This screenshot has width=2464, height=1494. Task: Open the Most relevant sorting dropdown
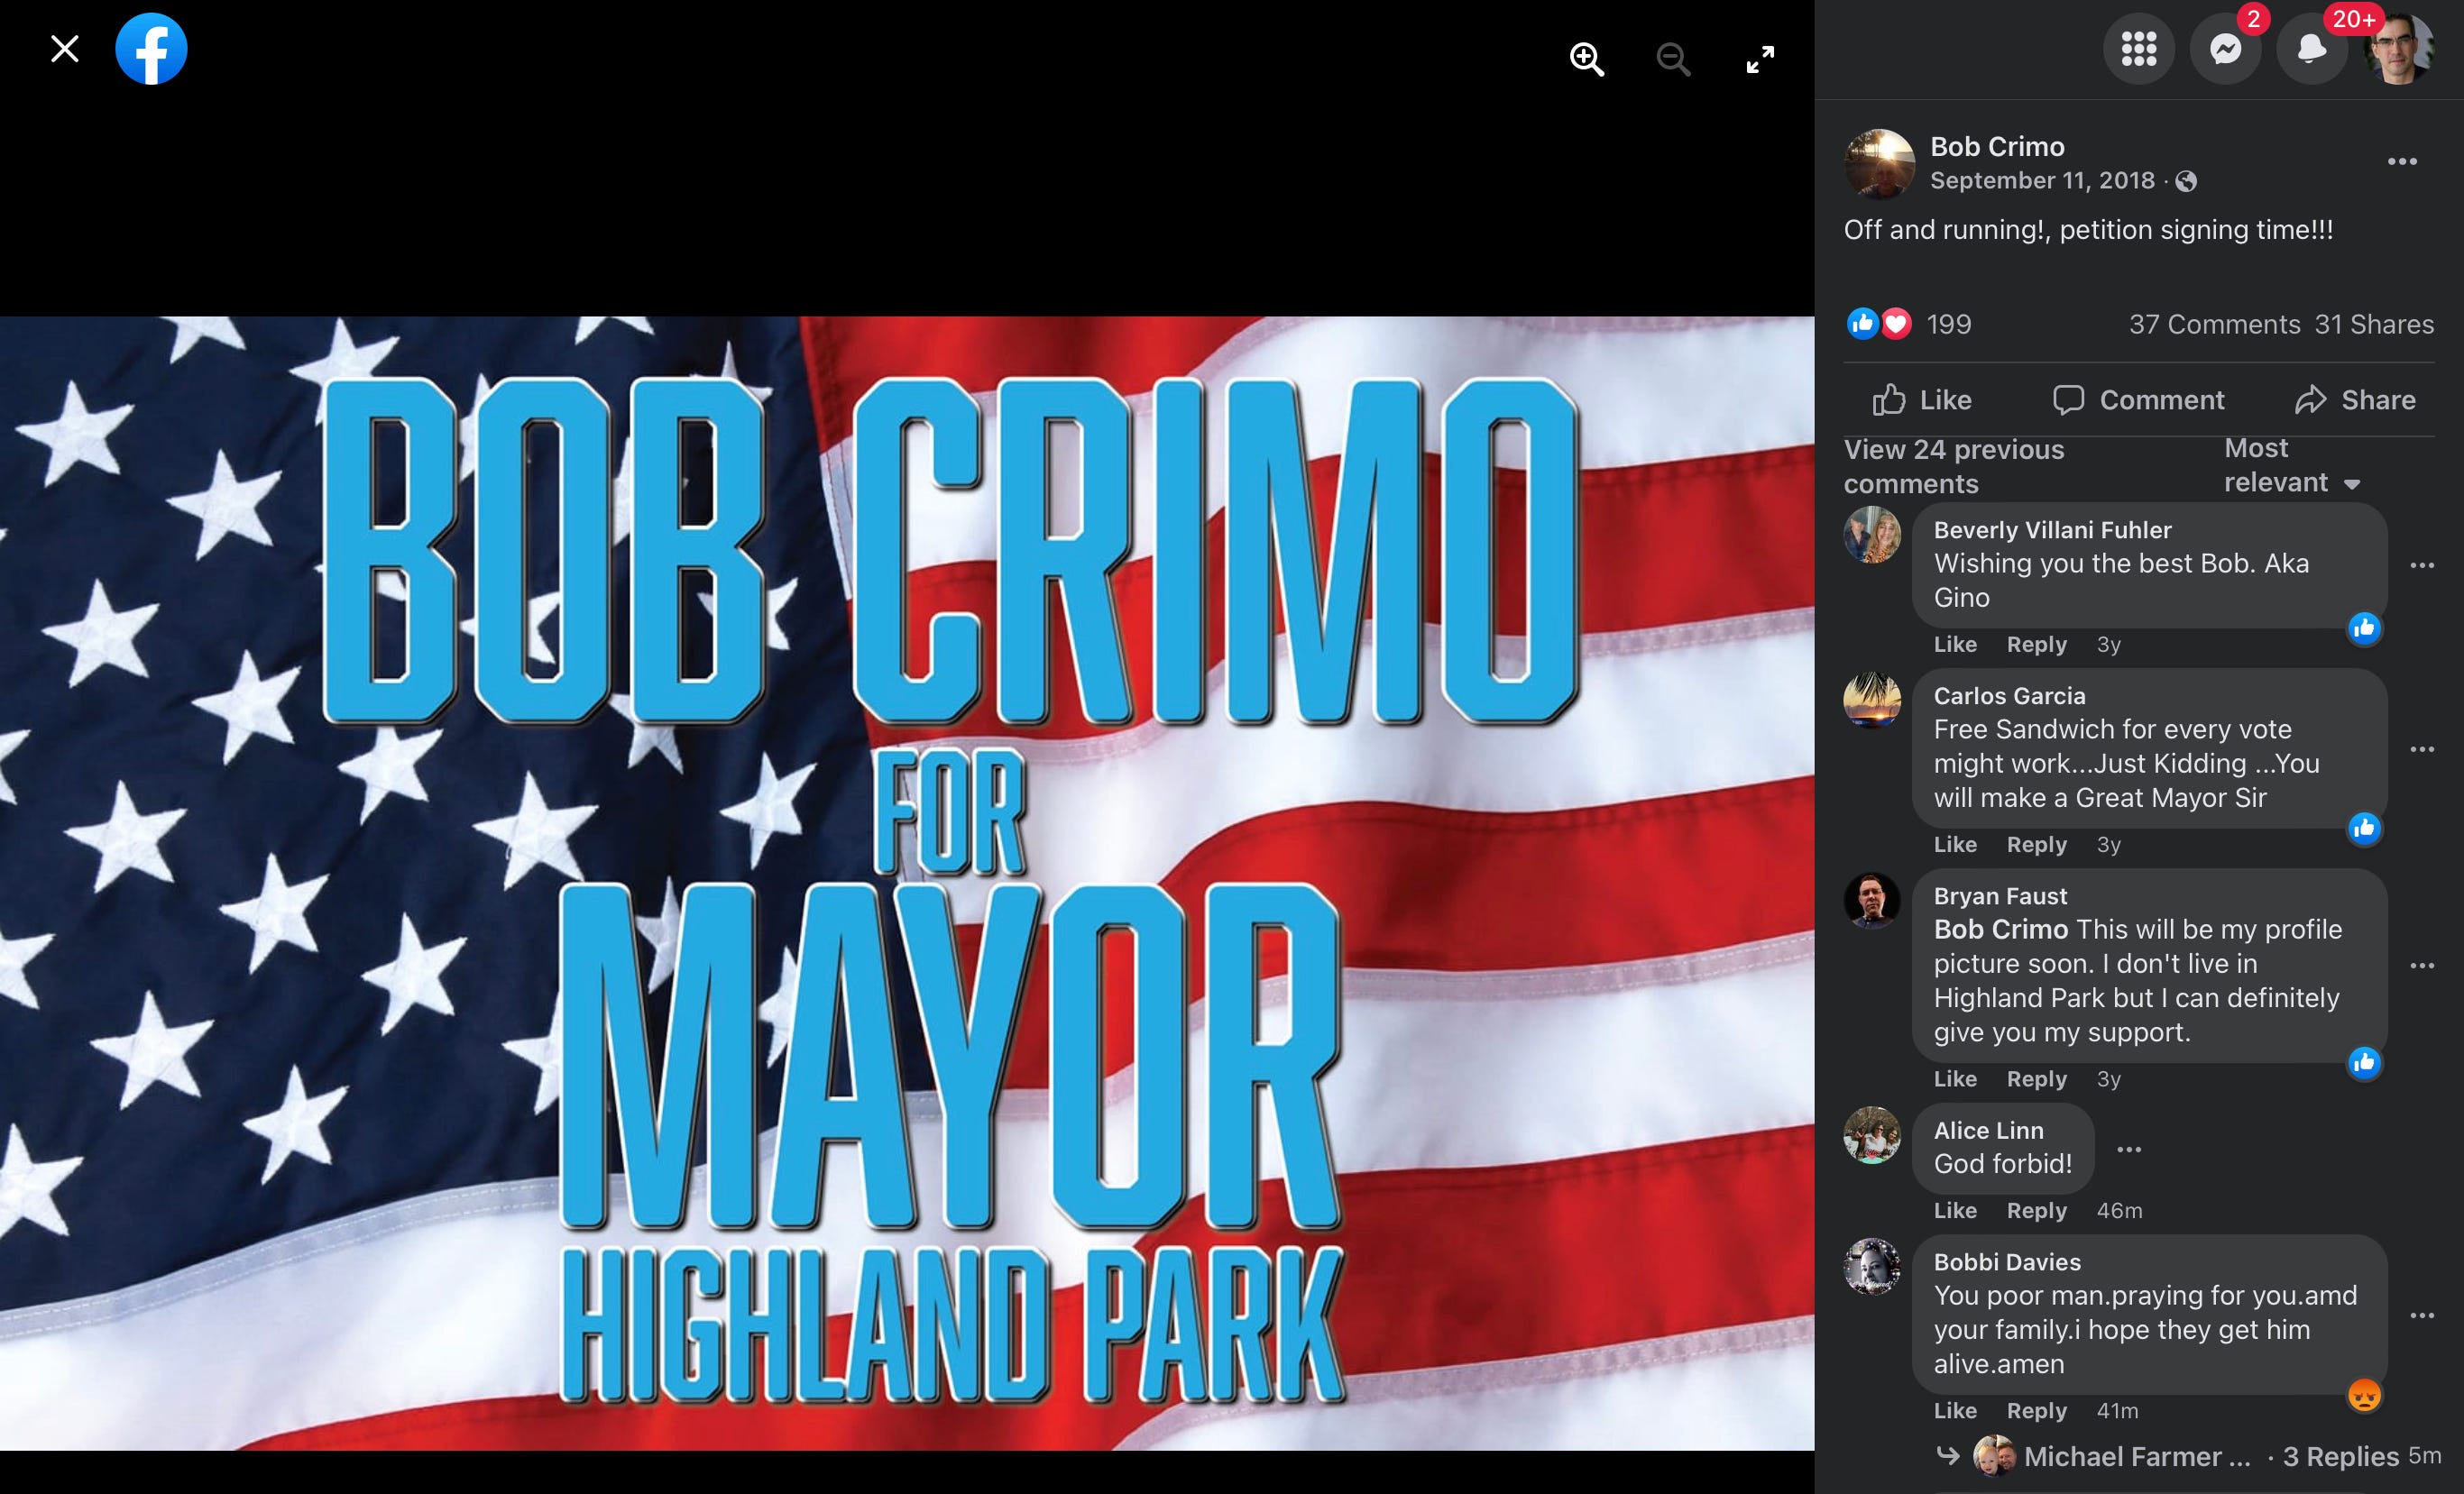tap(2292, 466)
